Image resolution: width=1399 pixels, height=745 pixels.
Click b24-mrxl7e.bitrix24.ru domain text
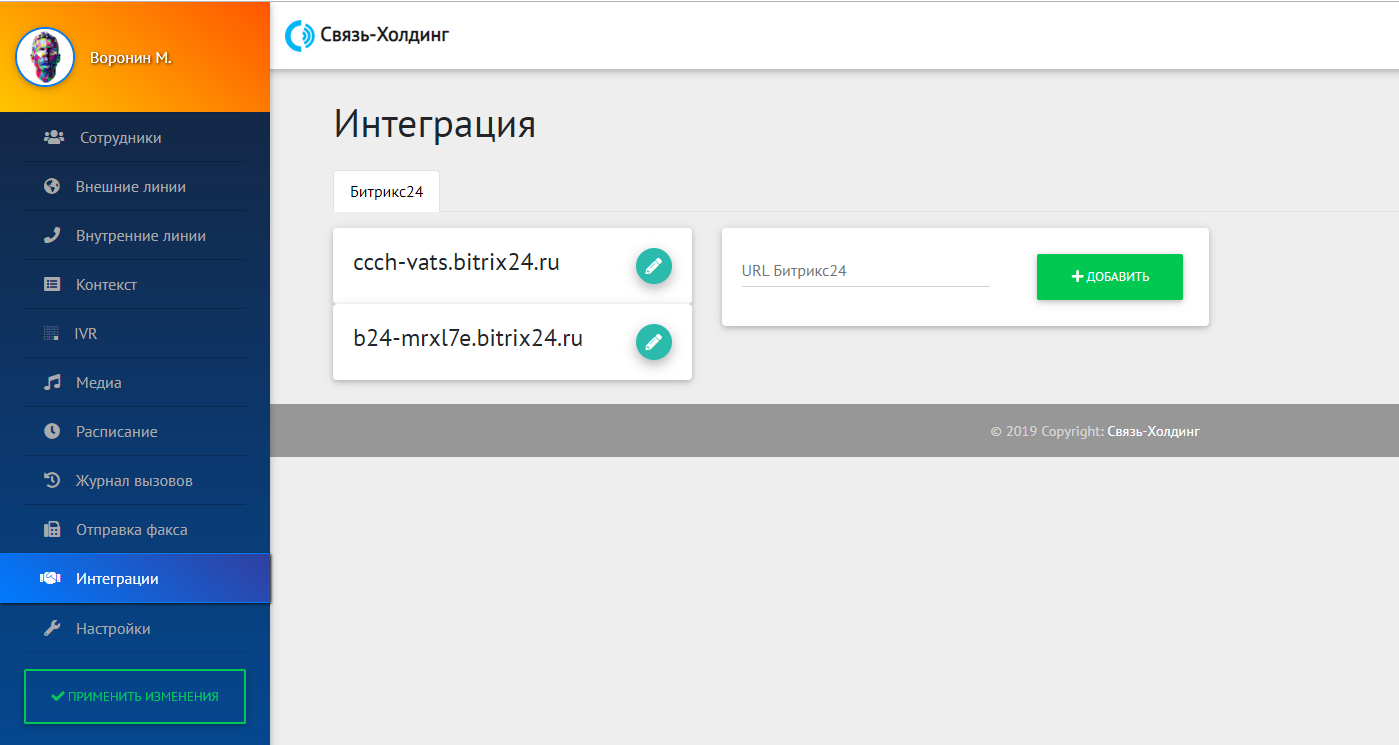click(468, 339)
